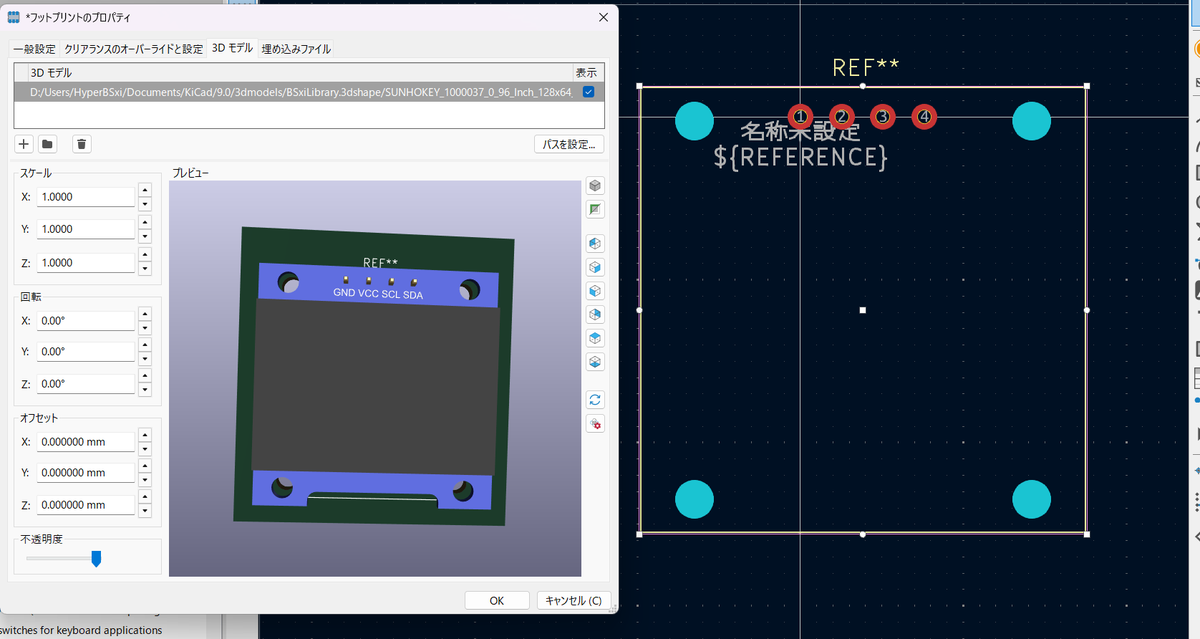The height and width of the screenshot is (639, 1200).
Task: Select pad 3 in footprint editor
Action: (x=882, y=117)
